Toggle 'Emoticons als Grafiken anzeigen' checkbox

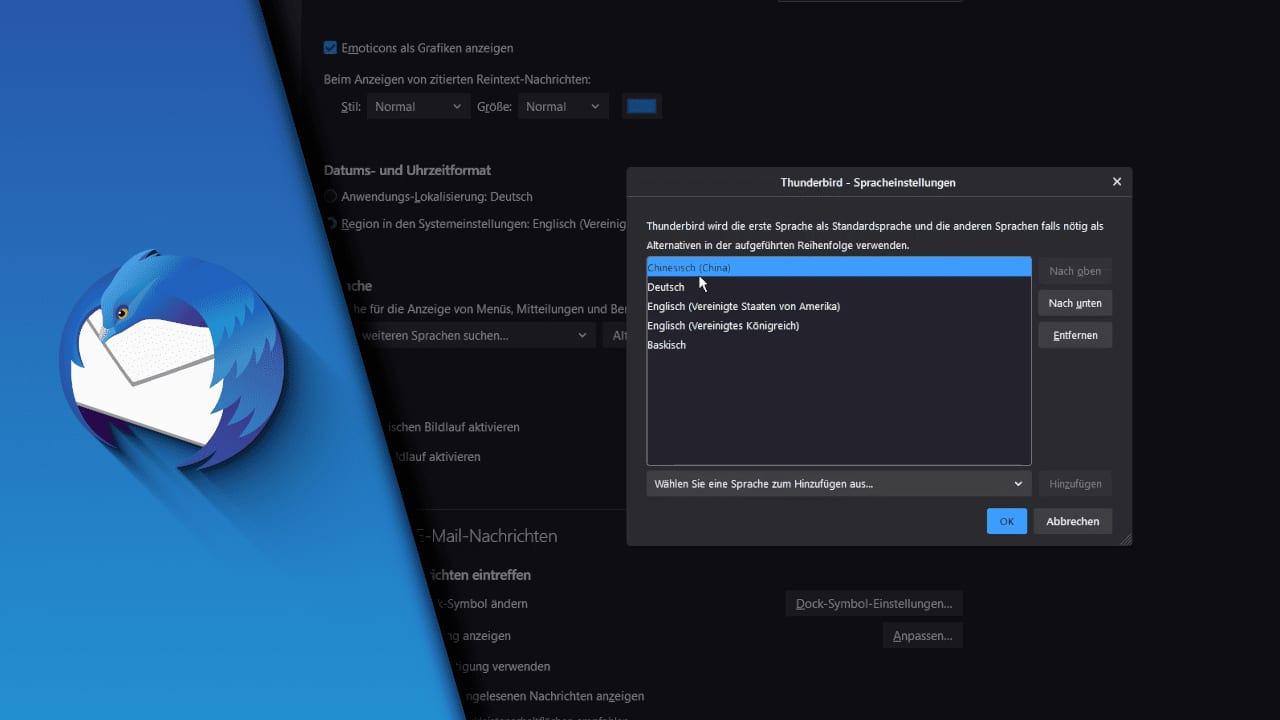click(330, 48)
